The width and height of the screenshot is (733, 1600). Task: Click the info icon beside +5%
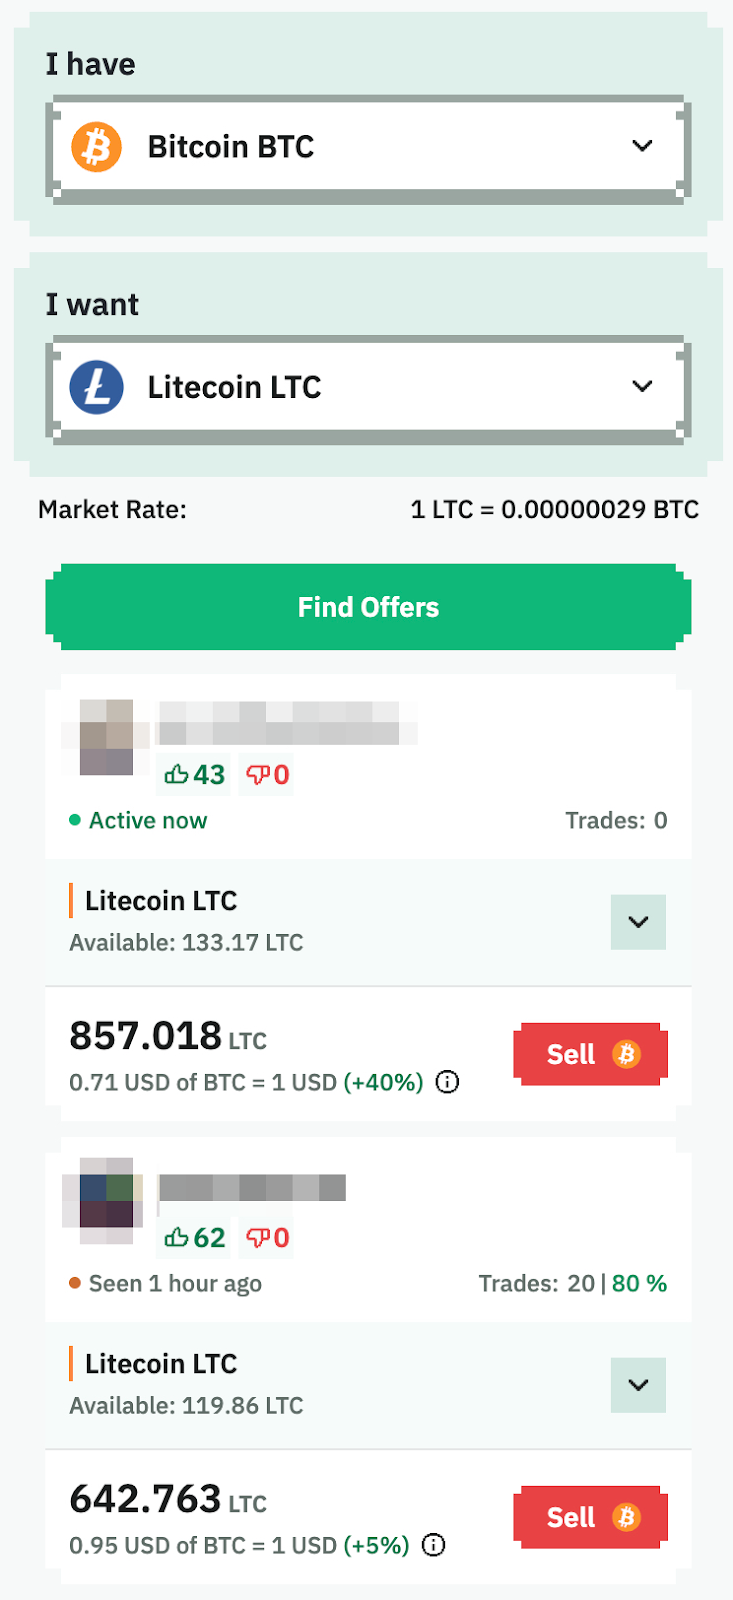coord(434,1545)
